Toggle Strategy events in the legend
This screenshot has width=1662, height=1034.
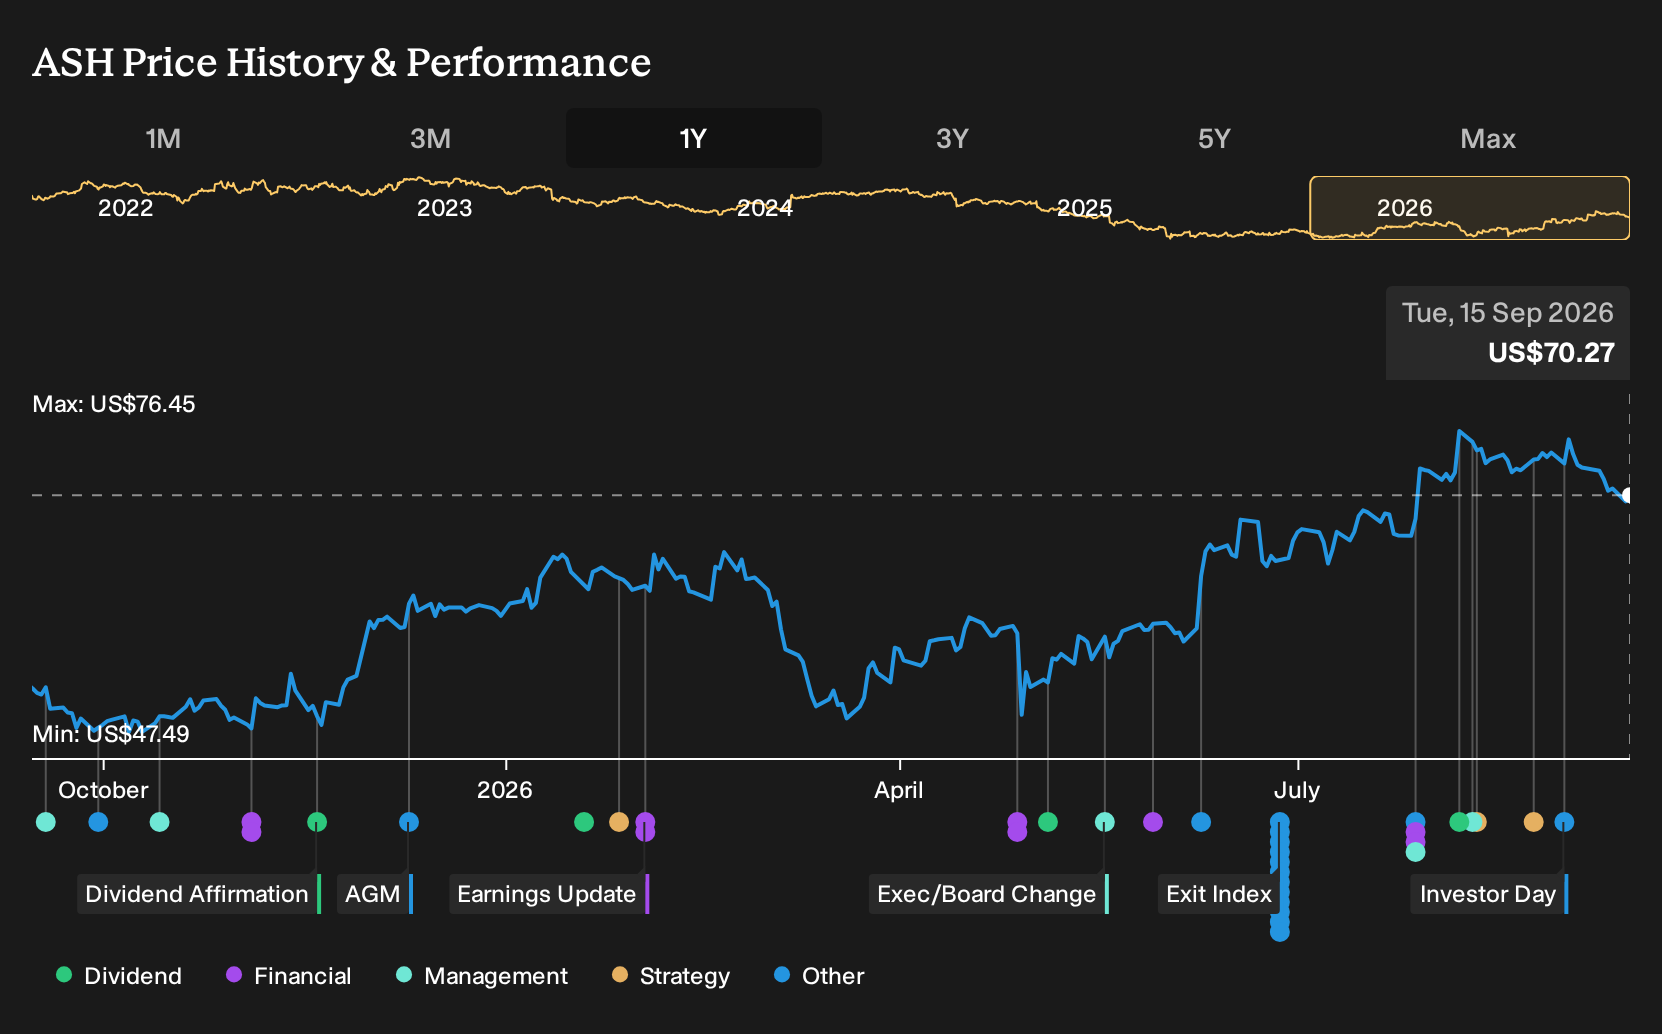click(x=670, y=976)
